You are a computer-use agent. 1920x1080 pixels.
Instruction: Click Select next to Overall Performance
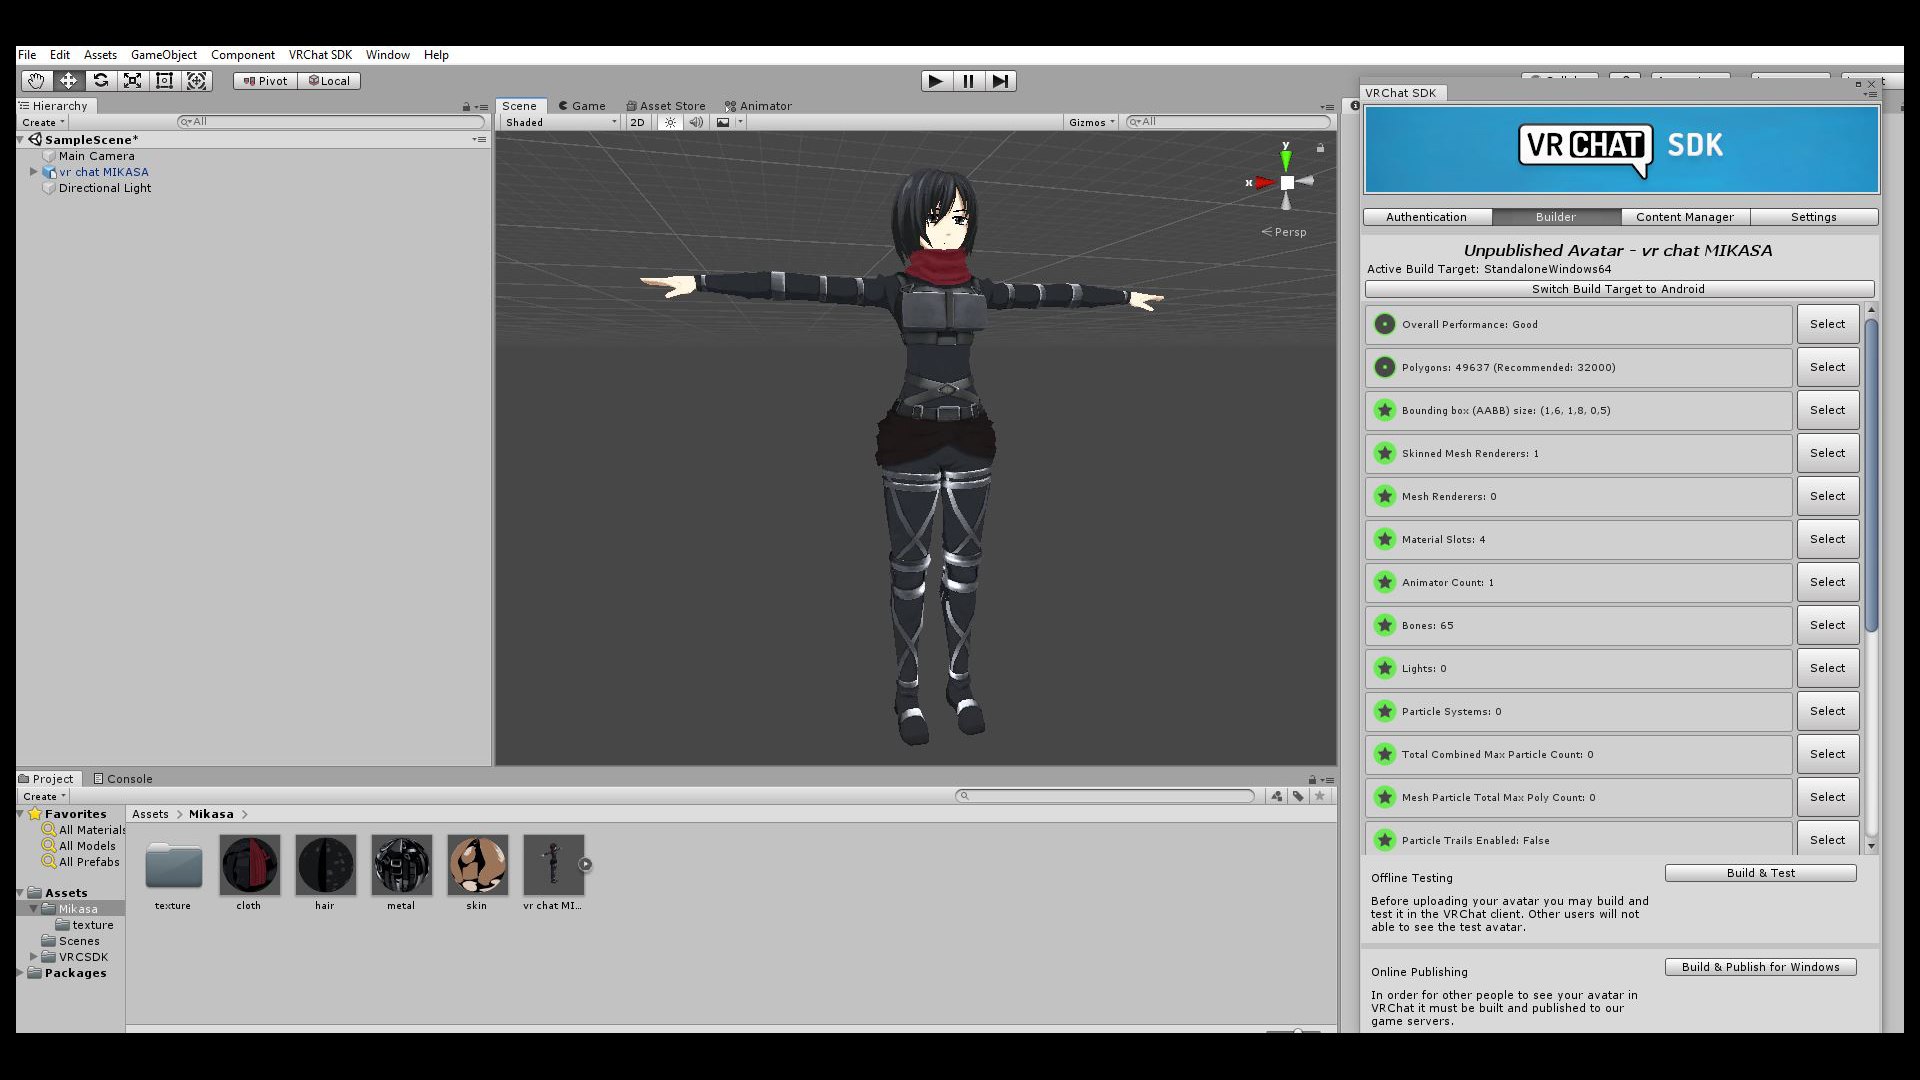[1827, 324]
